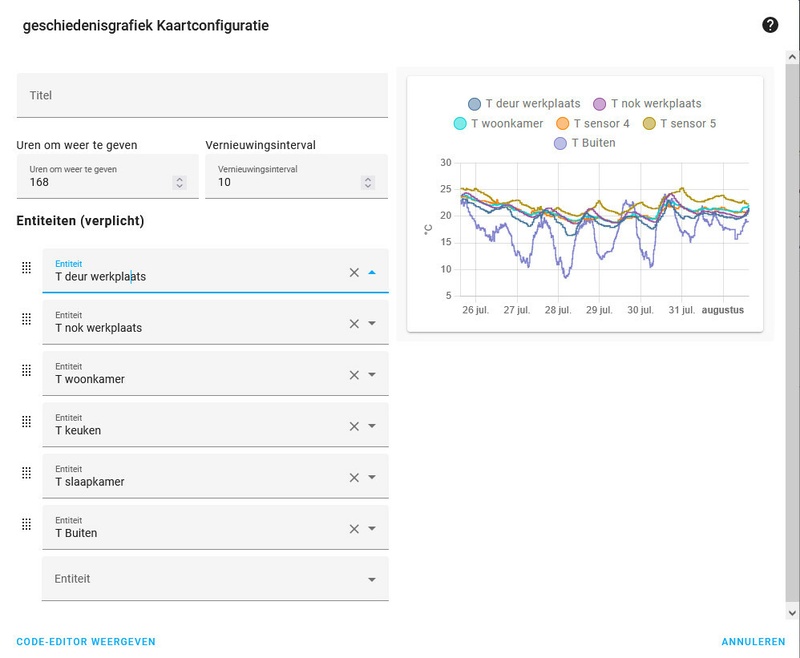800x658 pixels.
Task: Click the Titel input field
Action: 202,95
